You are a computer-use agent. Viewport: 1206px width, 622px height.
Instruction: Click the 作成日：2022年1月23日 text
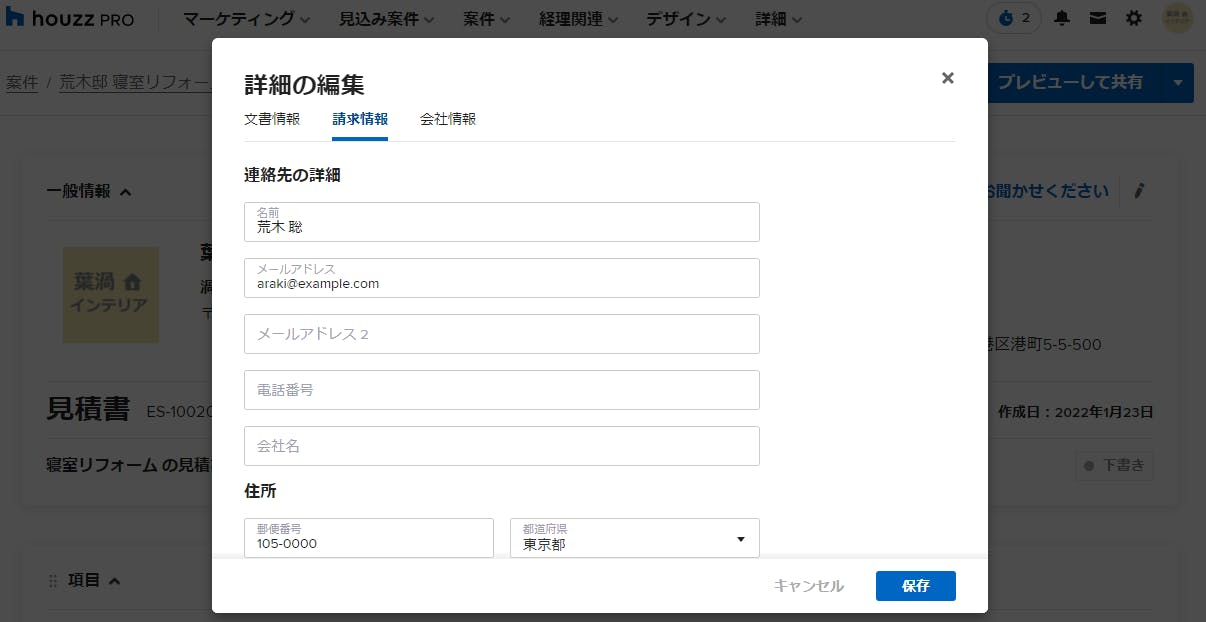1076,412
